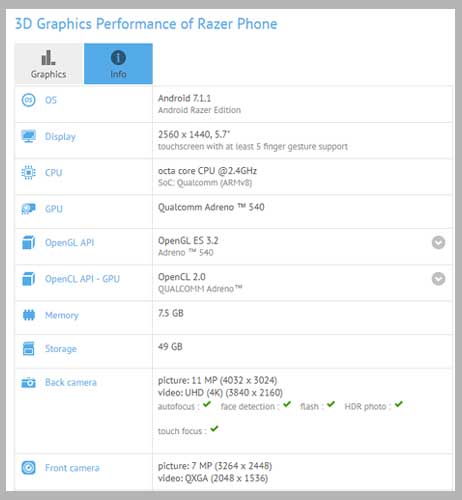Click the CPU chip icon
The image size is (462, 500).
[x=28, y=172]
